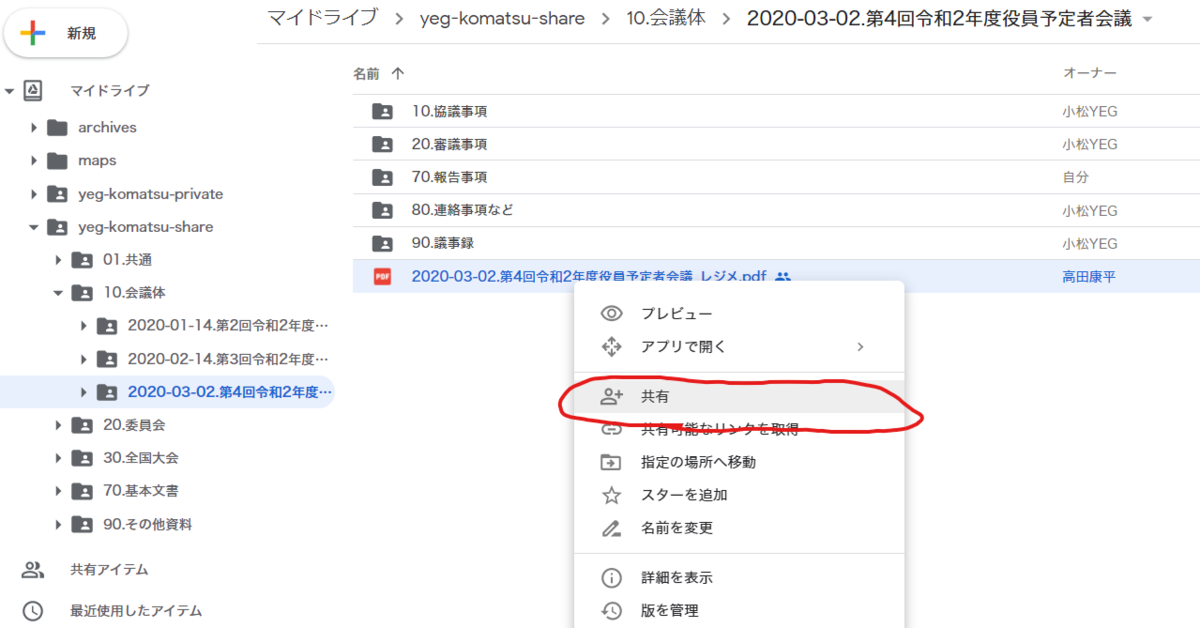Open 70.基本文書 in the sidebar tree
This screenshot has width=1200, height=628.
coord(141,491)
